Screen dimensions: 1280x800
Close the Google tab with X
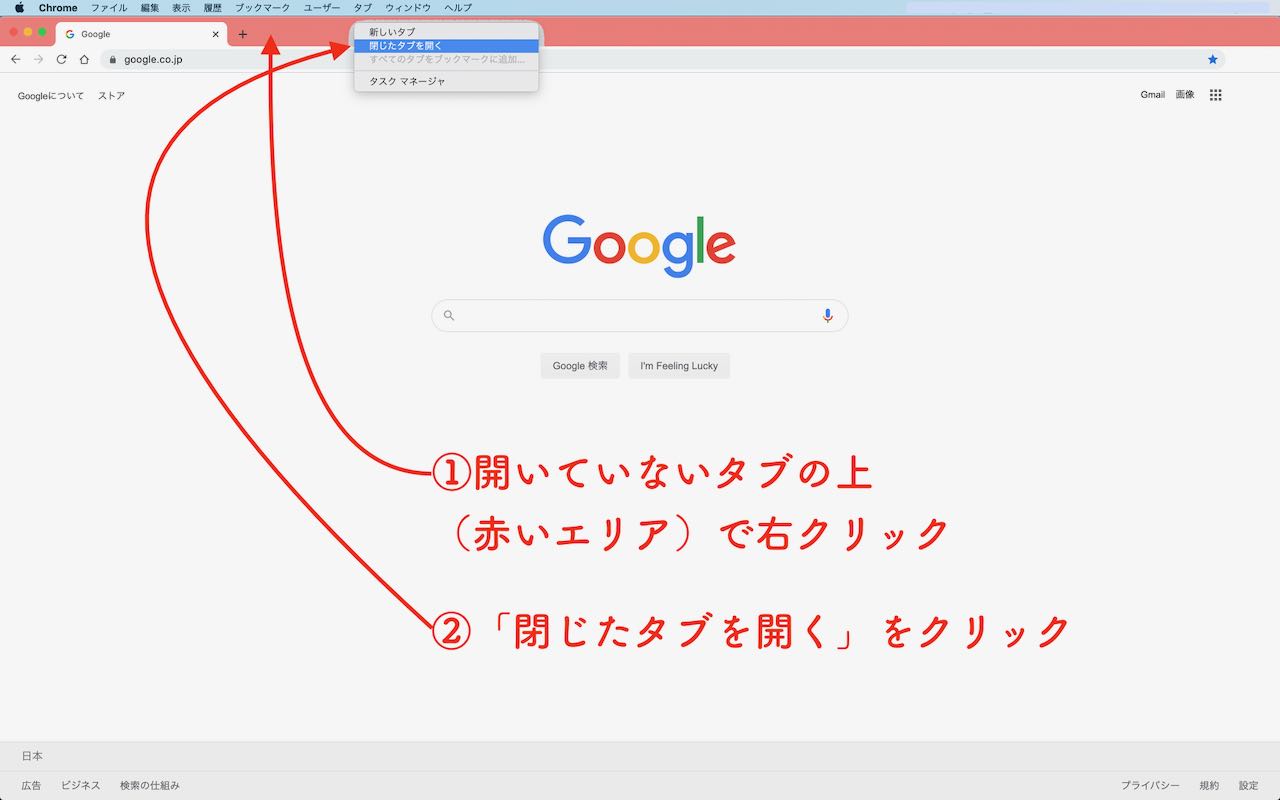pyautogui.click(x=215, y=34)
